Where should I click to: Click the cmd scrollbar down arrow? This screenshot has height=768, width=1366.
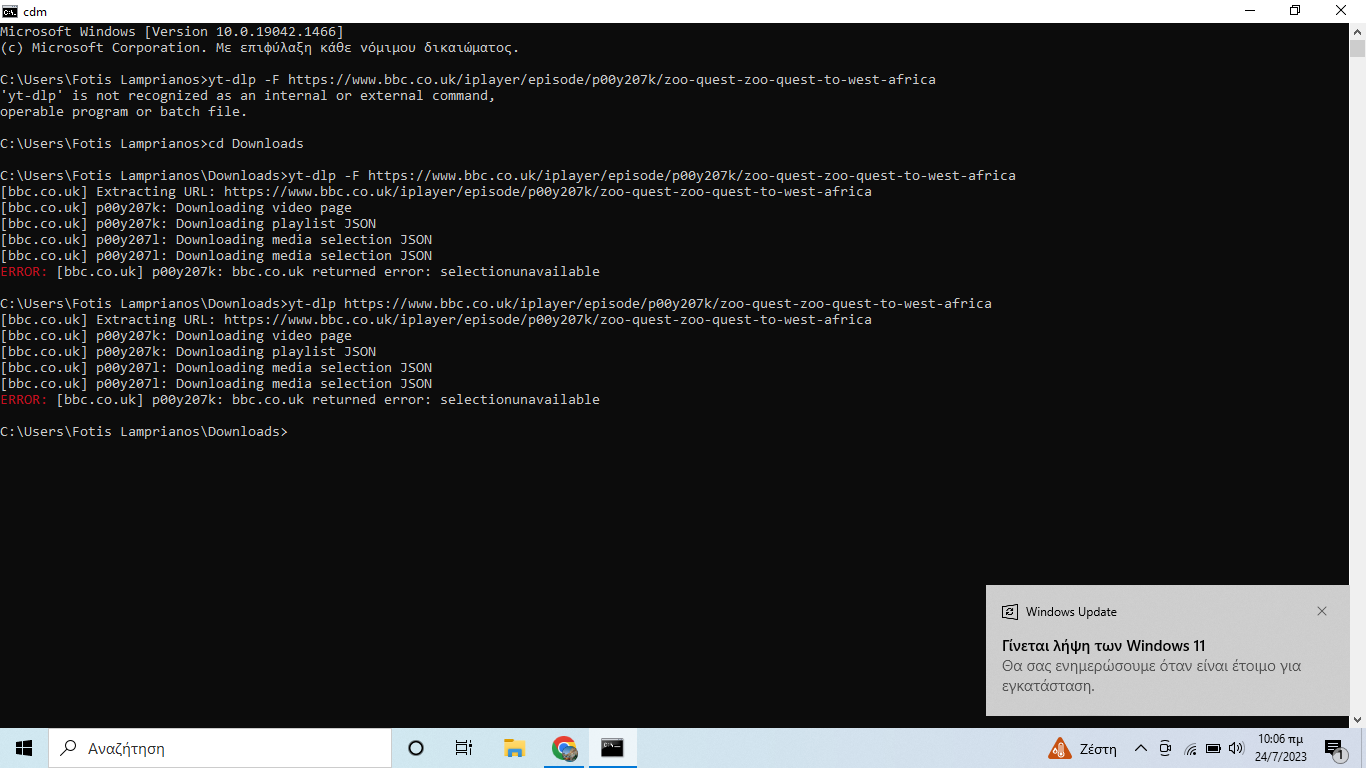(x=1357, y=719)
